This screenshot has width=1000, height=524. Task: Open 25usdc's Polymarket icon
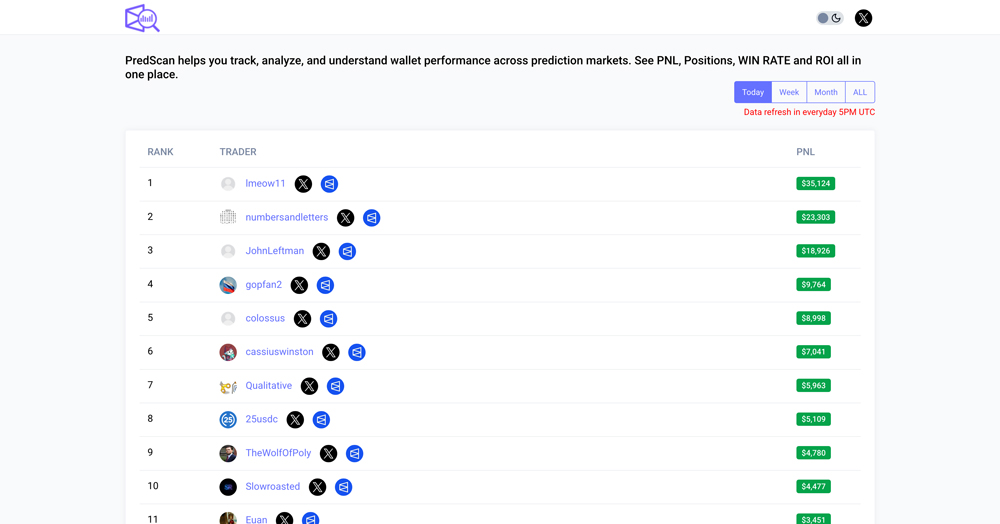tap(321, 419)
